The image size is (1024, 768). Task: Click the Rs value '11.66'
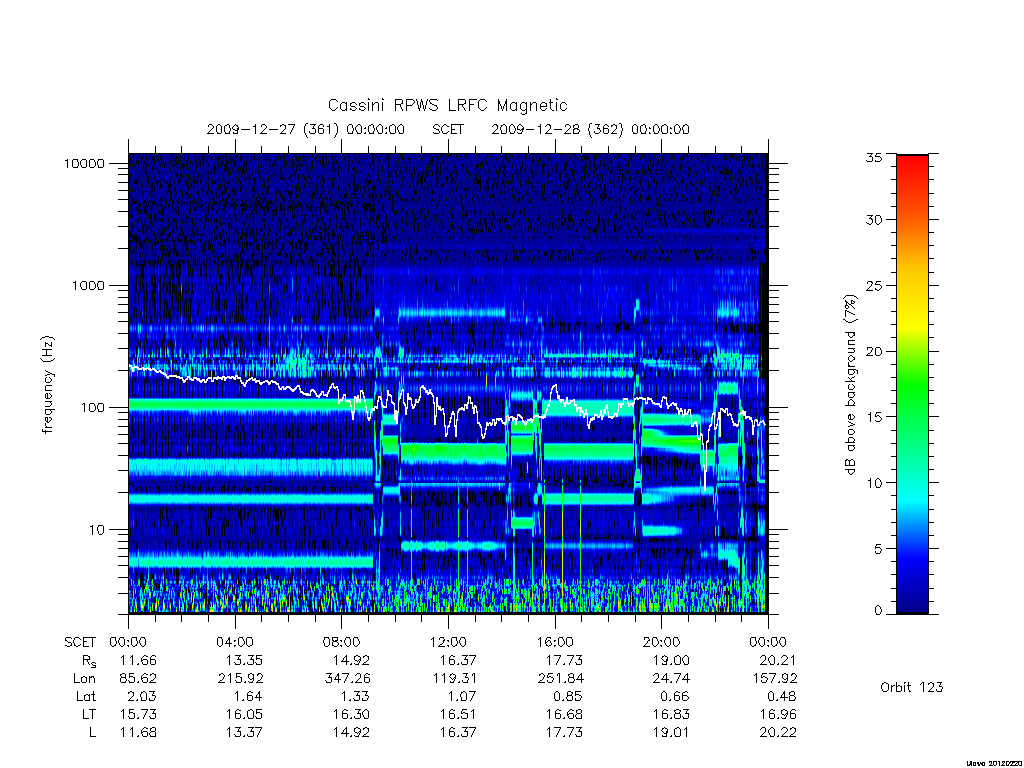(x=138, y=660)
